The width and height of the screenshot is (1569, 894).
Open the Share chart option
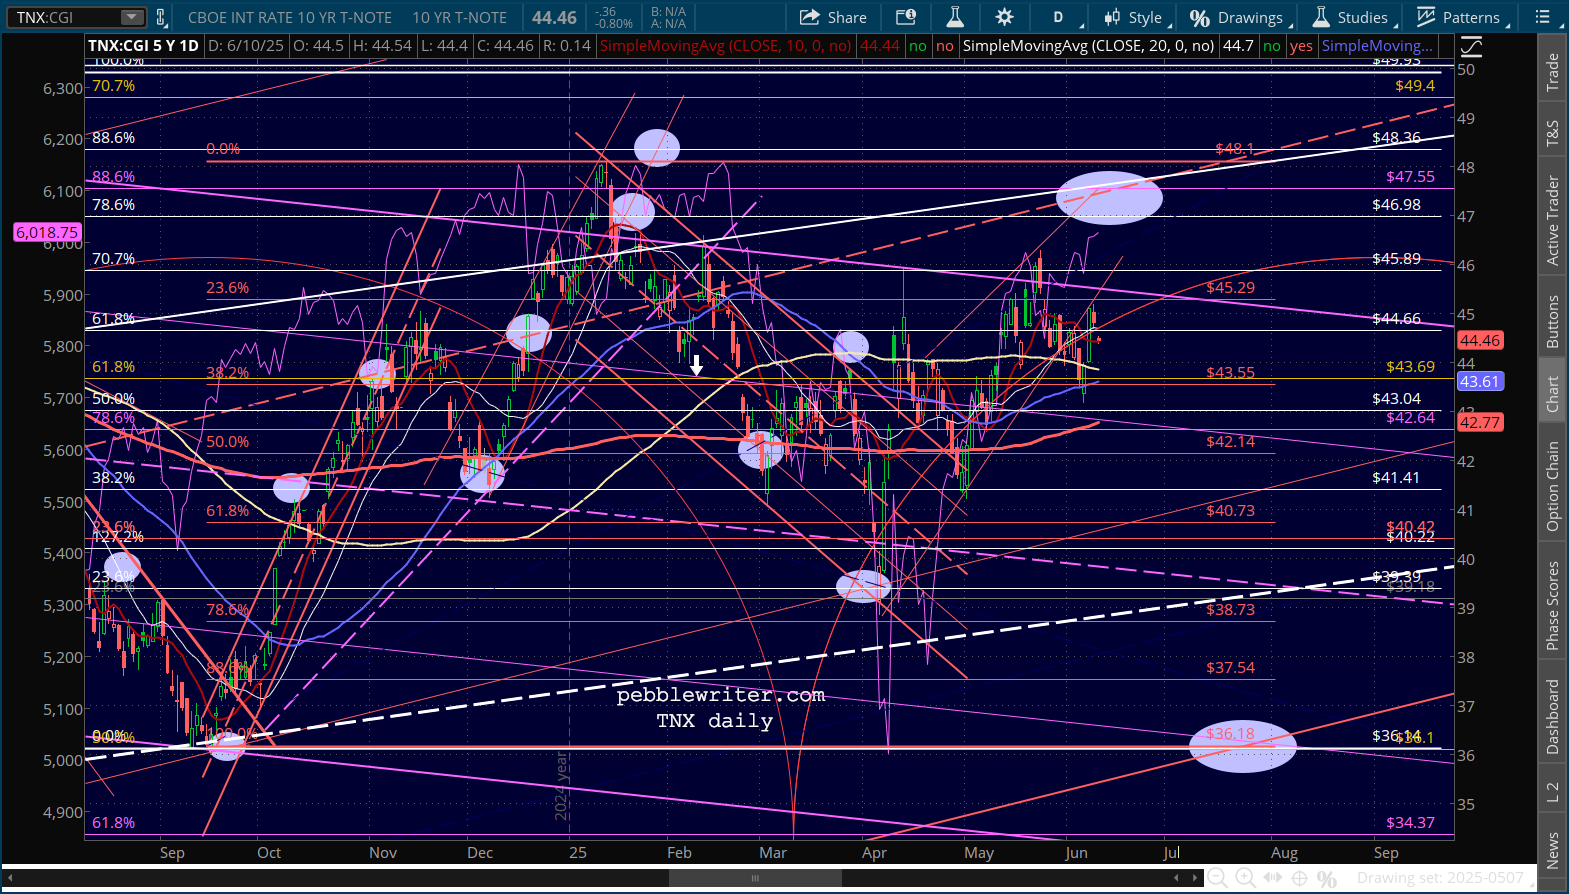click(x=833, y=17)
